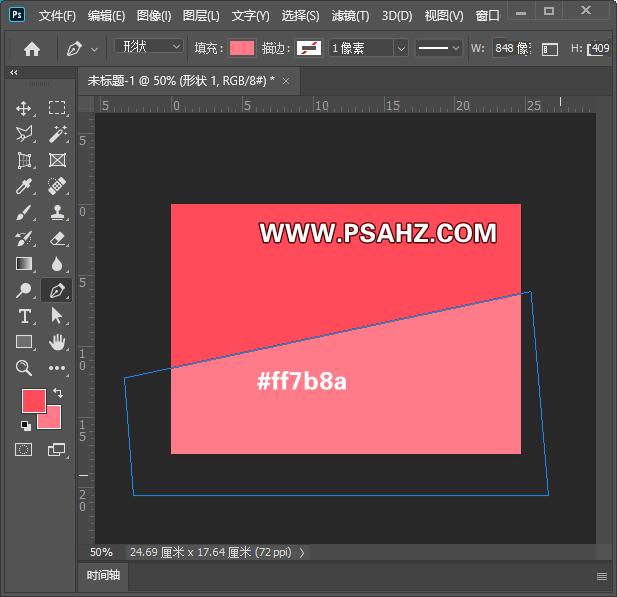This screenshot has height=597, width=617.
Task: Open the 选择(S) menu
Action: pyautogui.click(x=301, y=16)
